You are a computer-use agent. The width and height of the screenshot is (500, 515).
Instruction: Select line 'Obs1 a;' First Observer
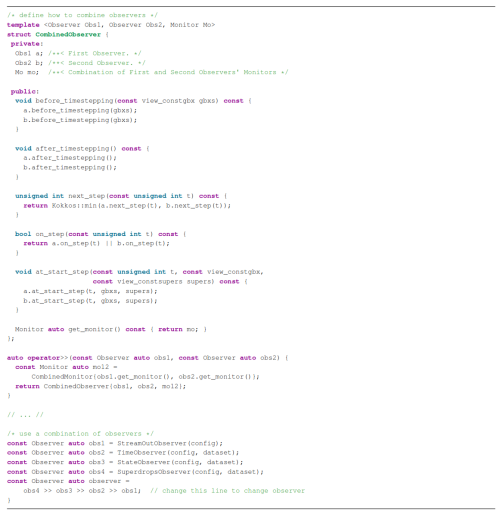[x=78, y=54]
